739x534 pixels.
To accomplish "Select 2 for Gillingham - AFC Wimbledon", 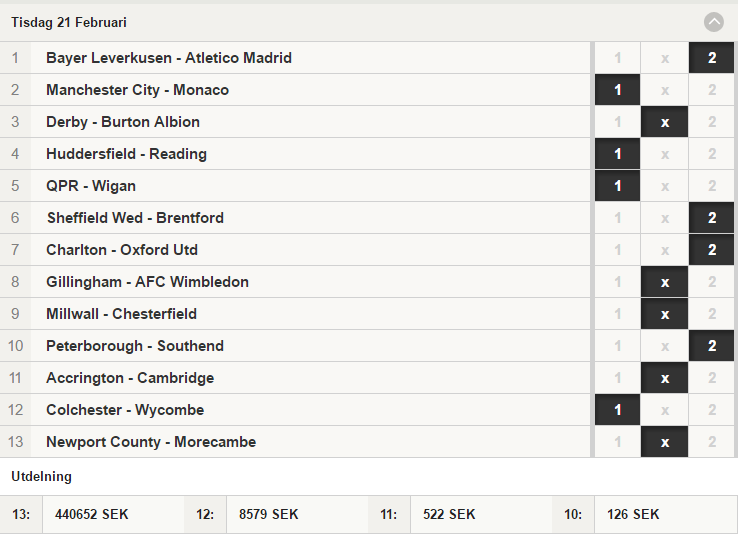I will coord(712,282).
